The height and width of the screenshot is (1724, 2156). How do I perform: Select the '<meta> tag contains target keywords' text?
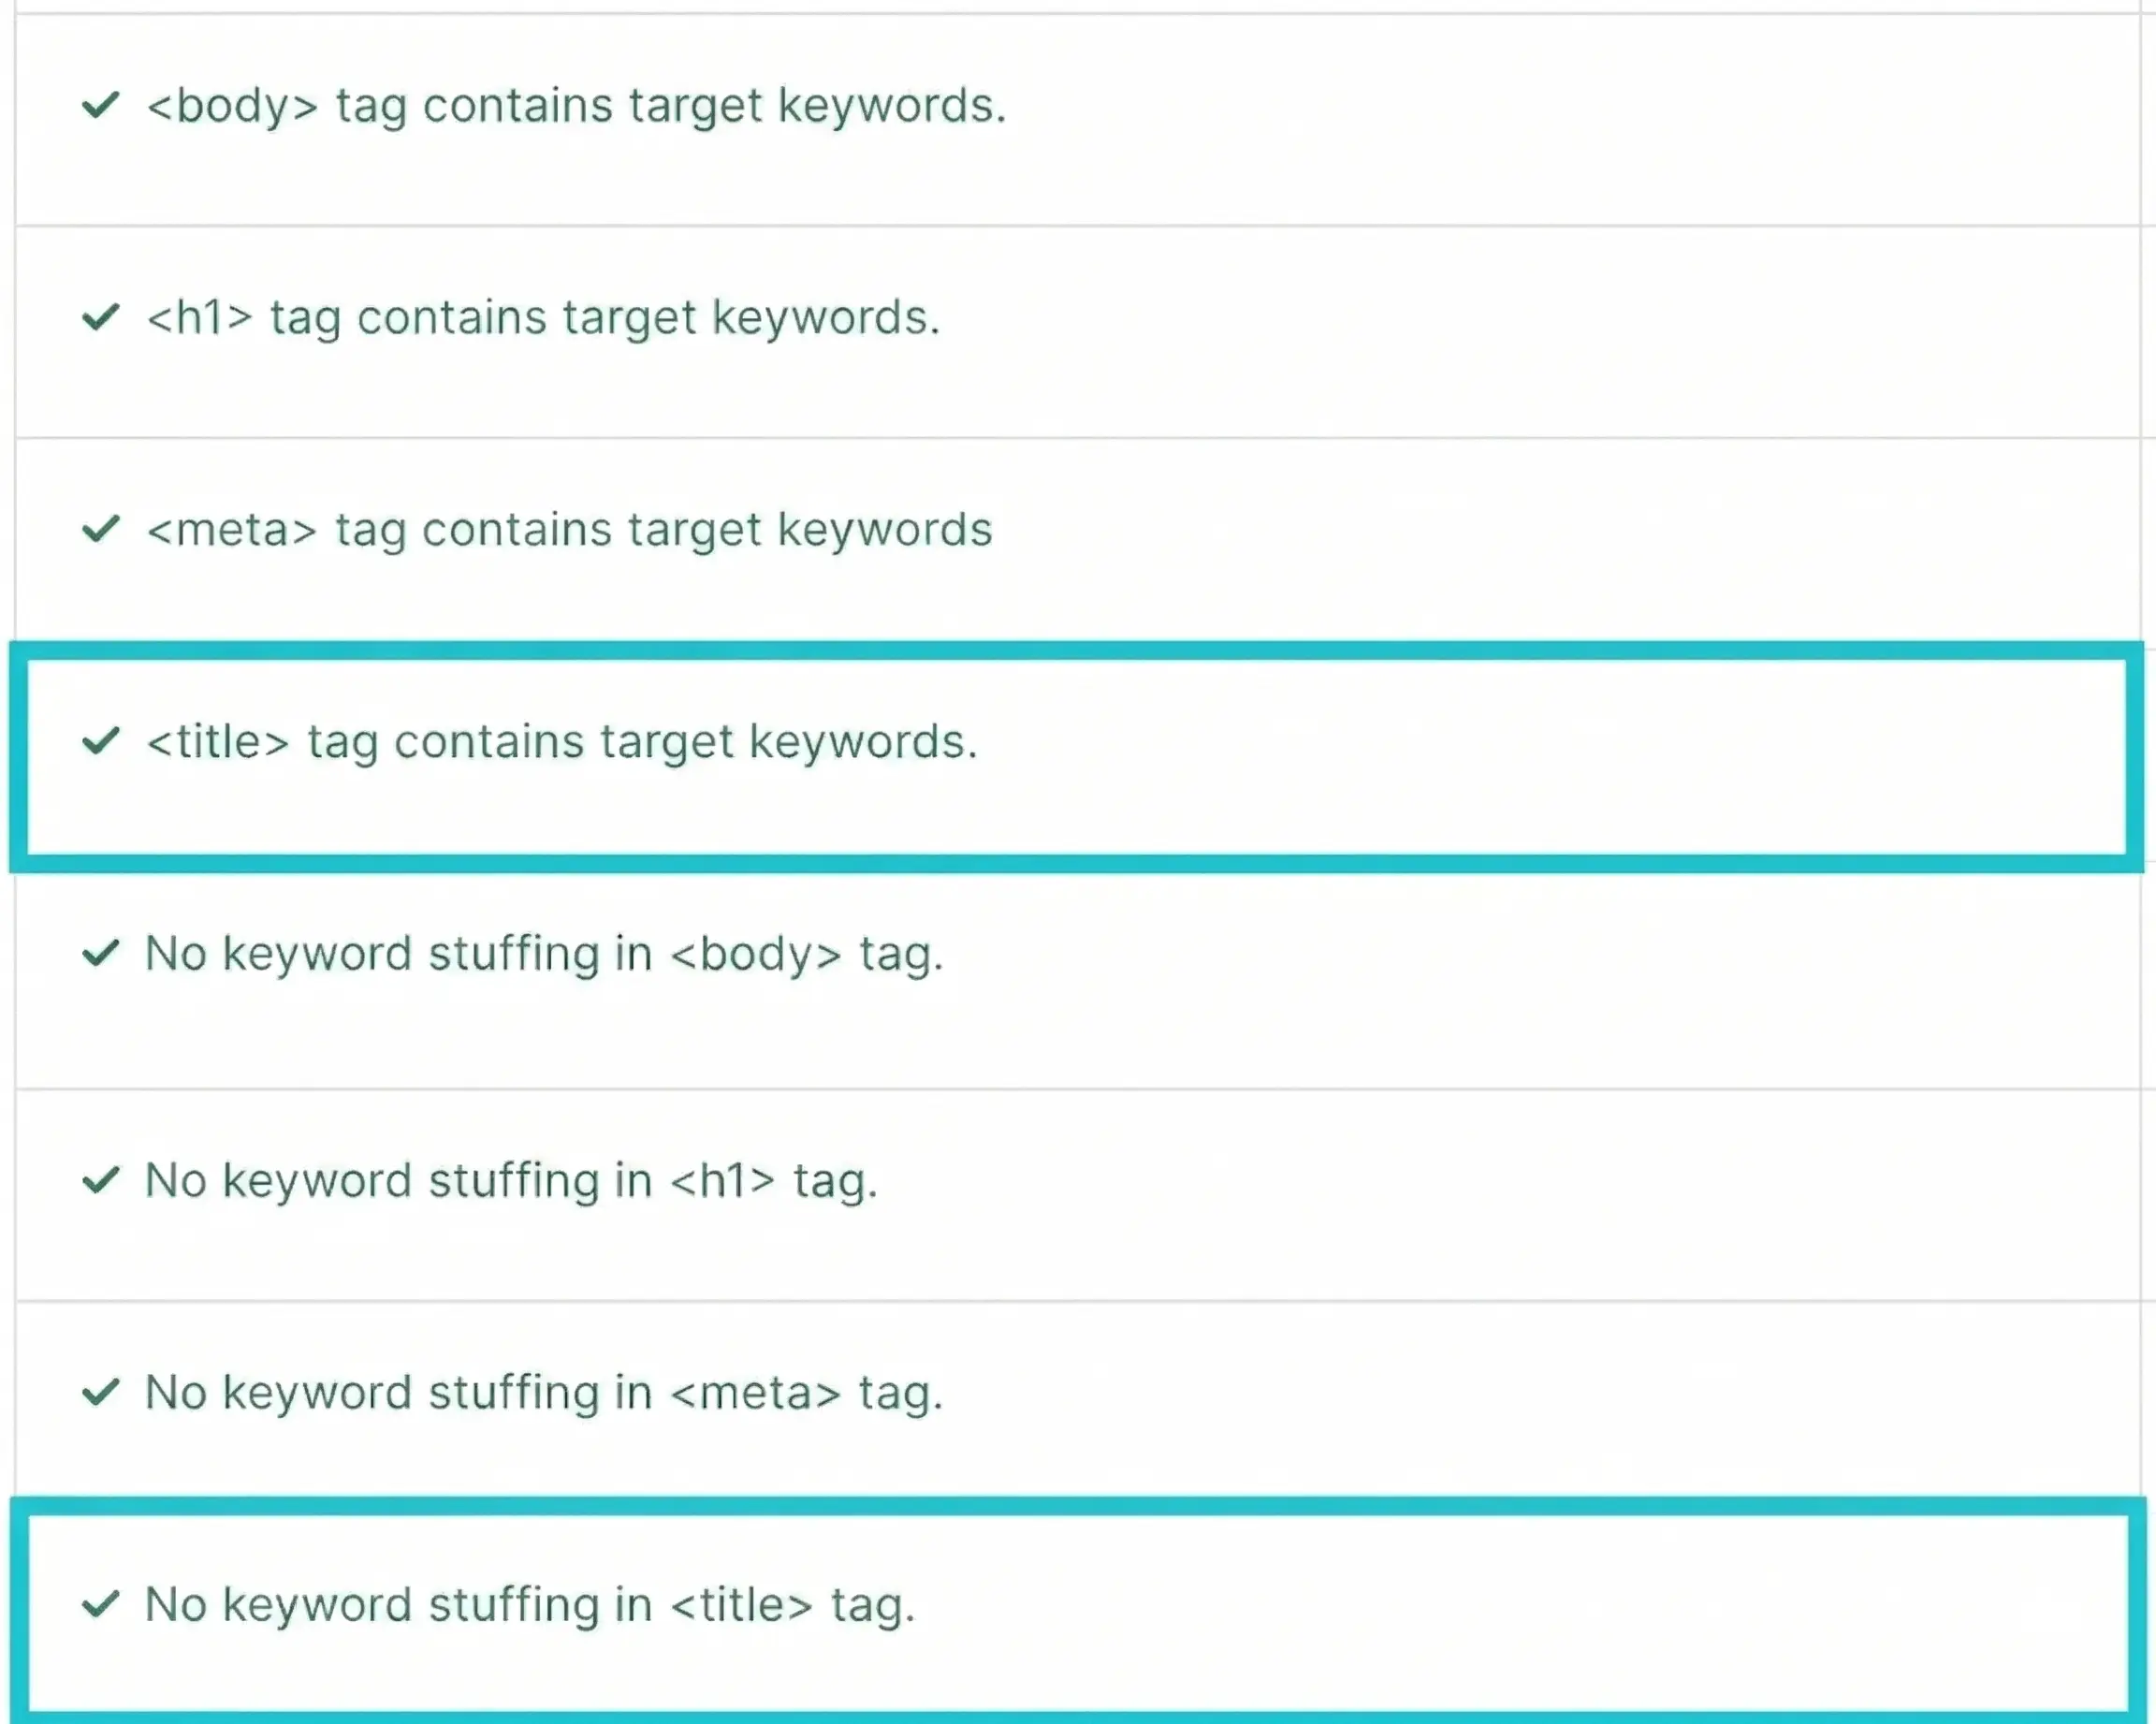tap(569, 530)
